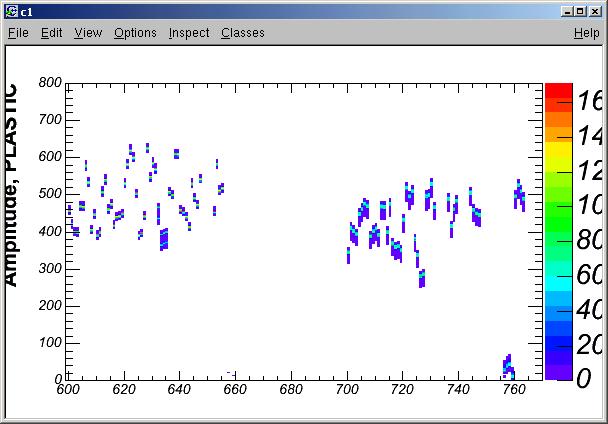This screenshot has width=608, height=424.
Task: Click the violet bottom of color palette
Action: (559, 372)
